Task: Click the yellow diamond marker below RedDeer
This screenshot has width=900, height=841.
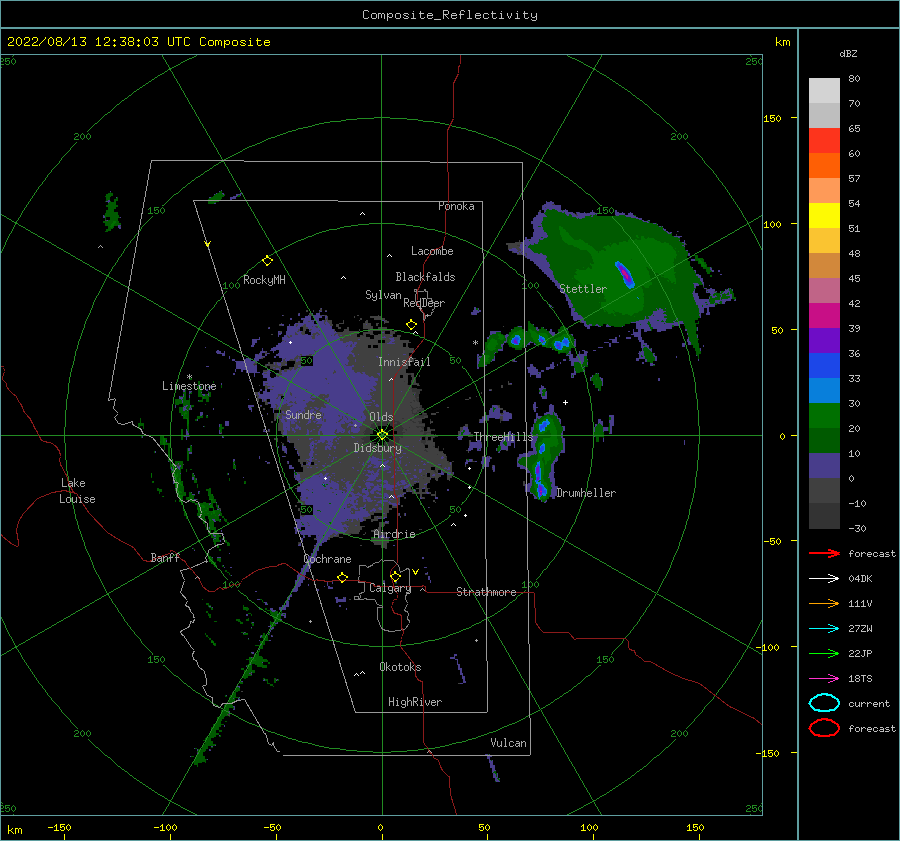Action: tap(411, 325)
